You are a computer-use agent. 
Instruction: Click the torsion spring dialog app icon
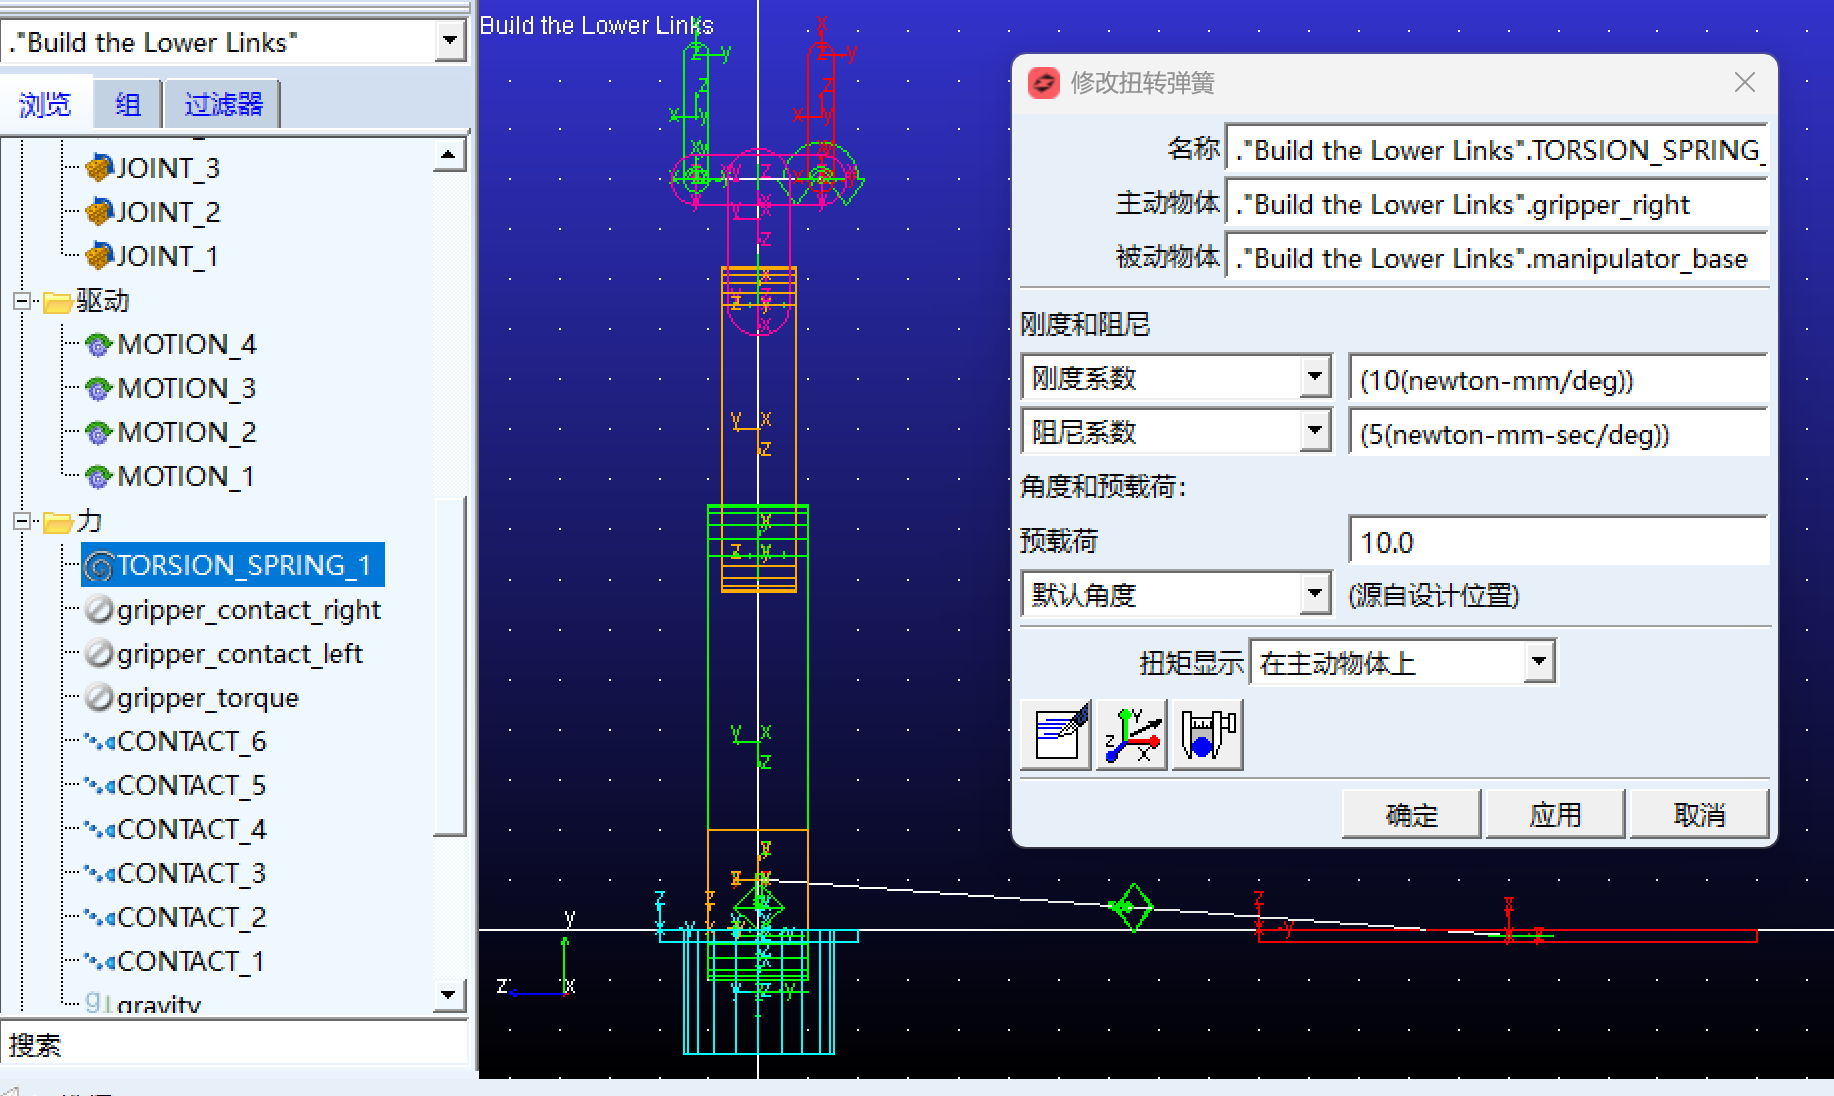tap(1044, 83)
